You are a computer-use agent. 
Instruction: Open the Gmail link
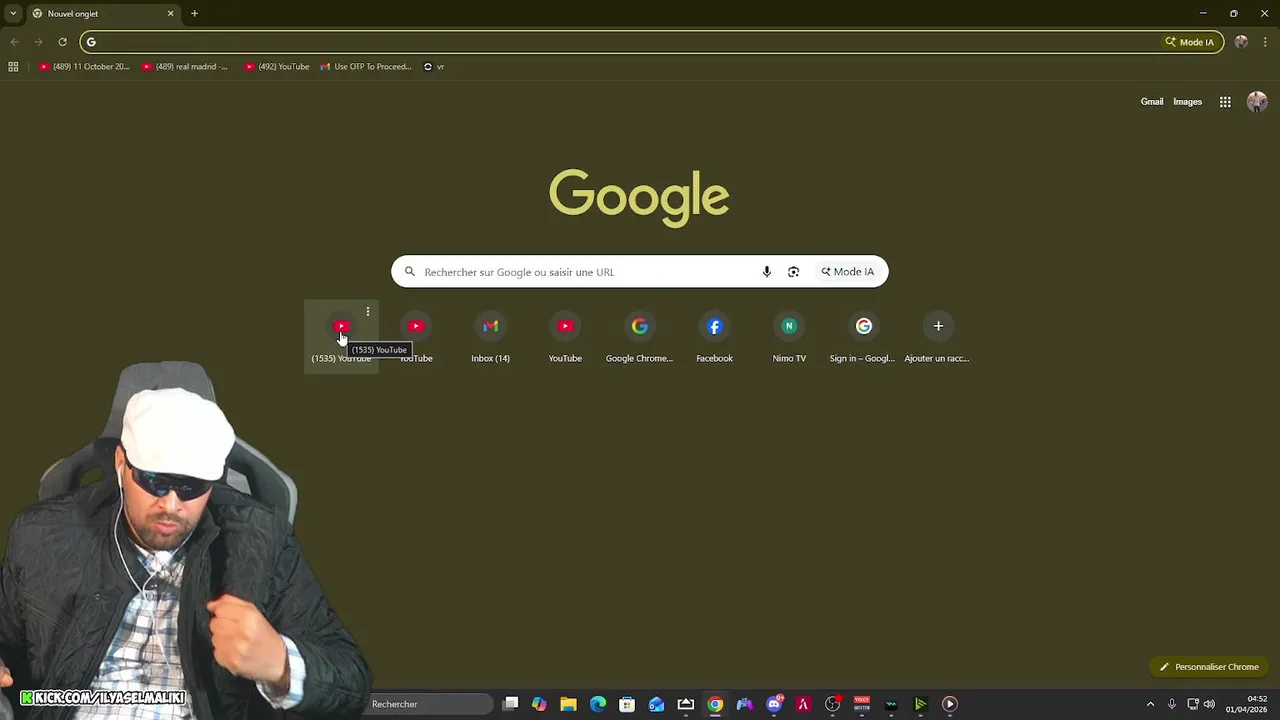[1152, 102]
